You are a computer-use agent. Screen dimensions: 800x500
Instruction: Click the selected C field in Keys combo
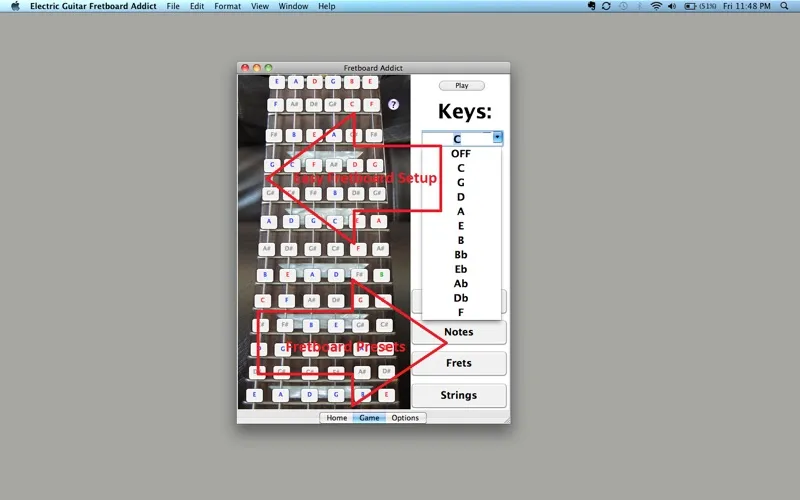click(x=457, y=138)
